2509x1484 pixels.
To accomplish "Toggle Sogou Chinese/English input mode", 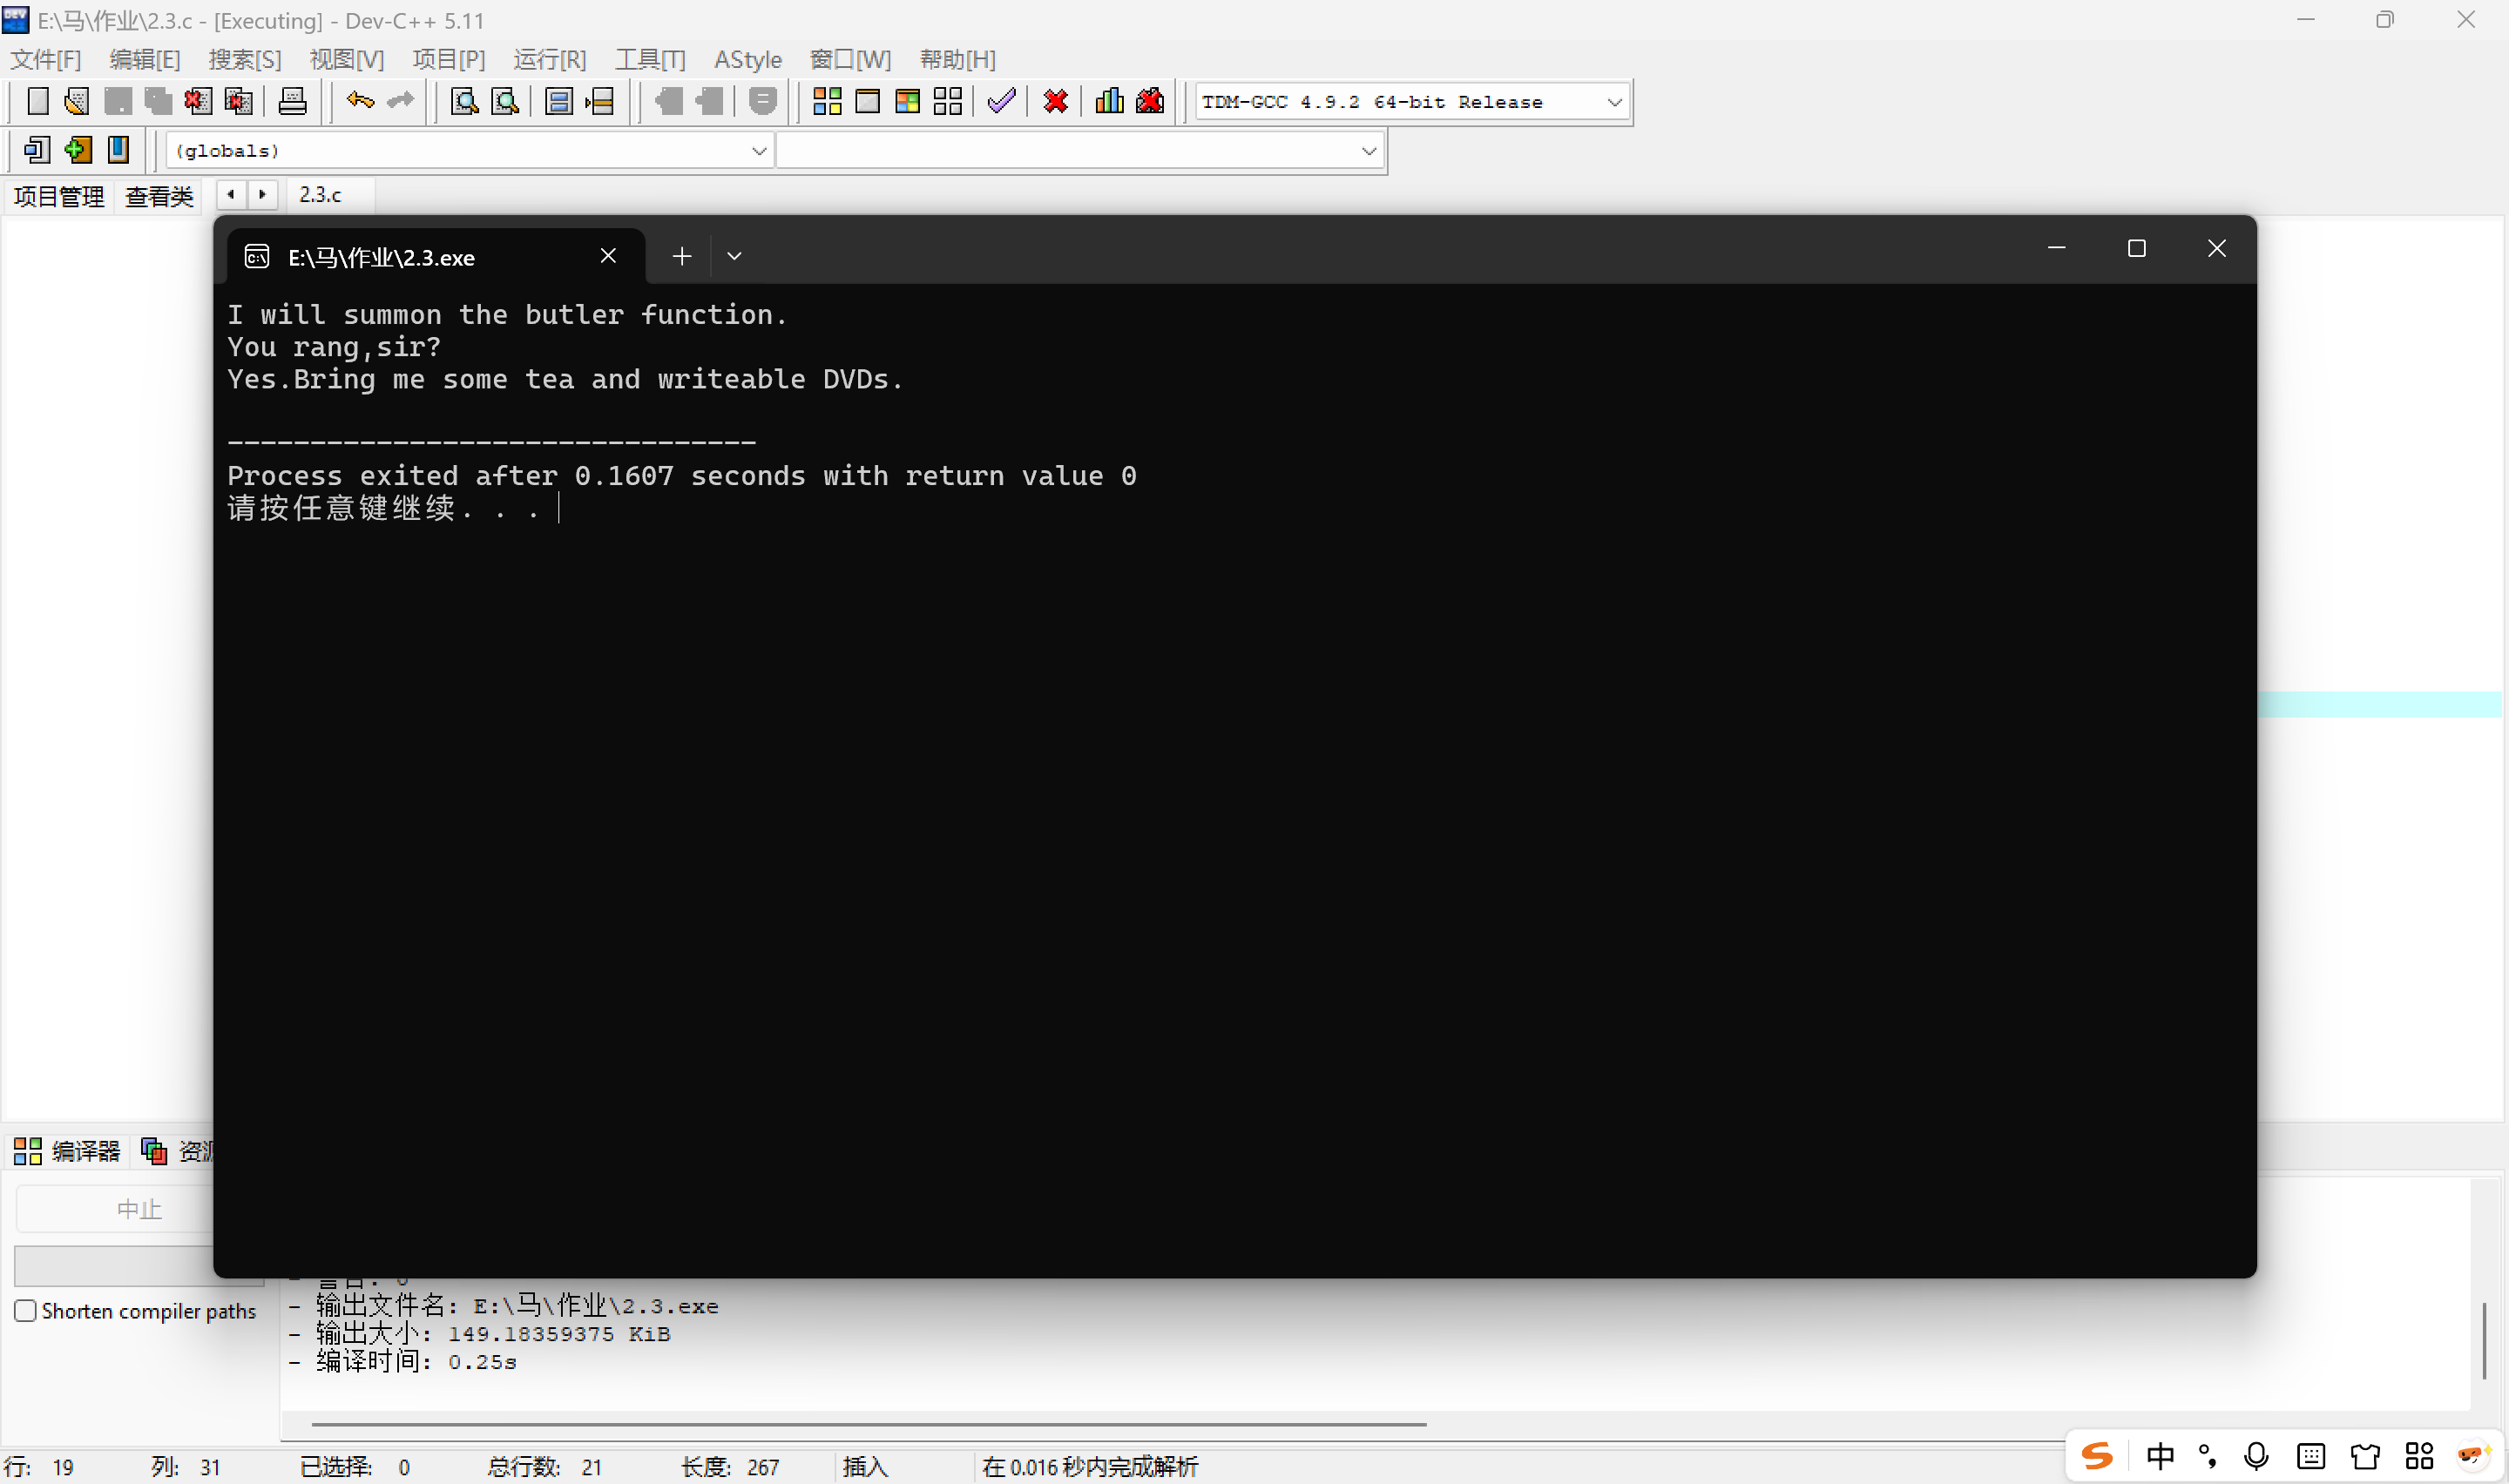I will [x=2160, y=1456].
